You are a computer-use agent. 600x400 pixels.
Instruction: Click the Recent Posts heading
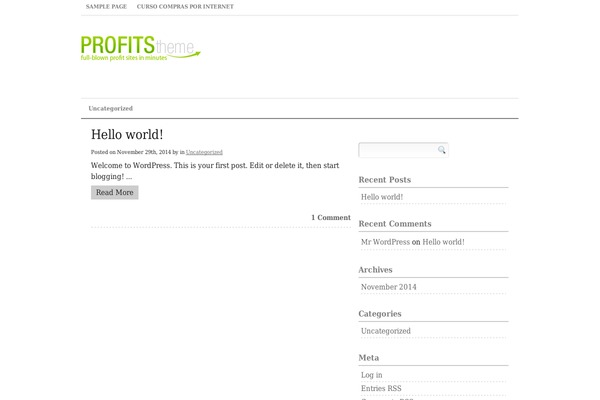point(385,180)
